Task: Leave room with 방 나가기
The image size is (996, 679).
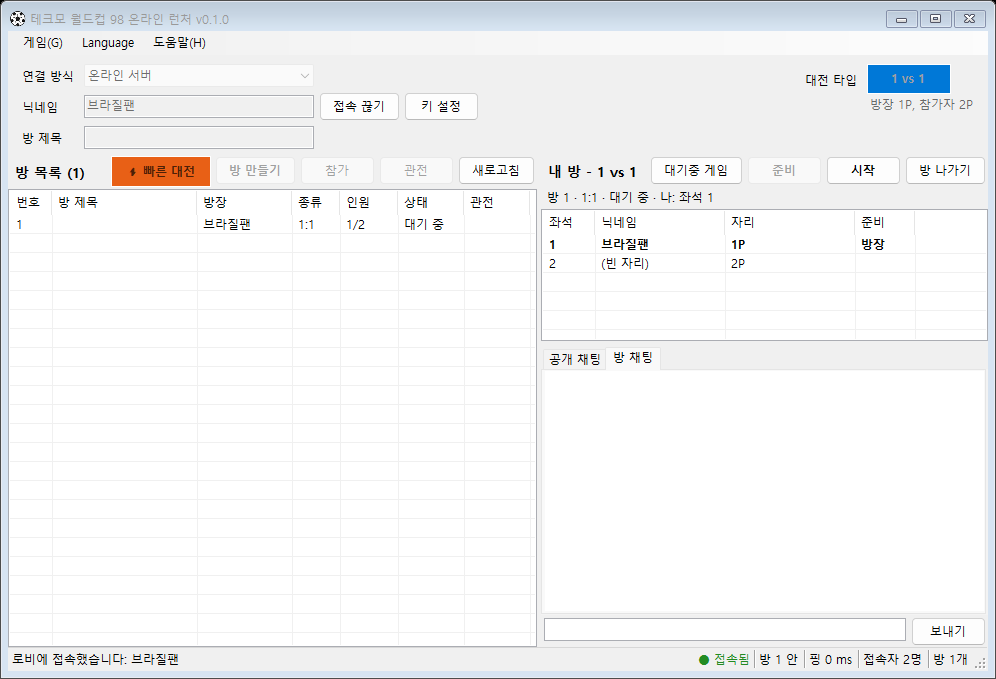Action: click(x=945, y=170)
